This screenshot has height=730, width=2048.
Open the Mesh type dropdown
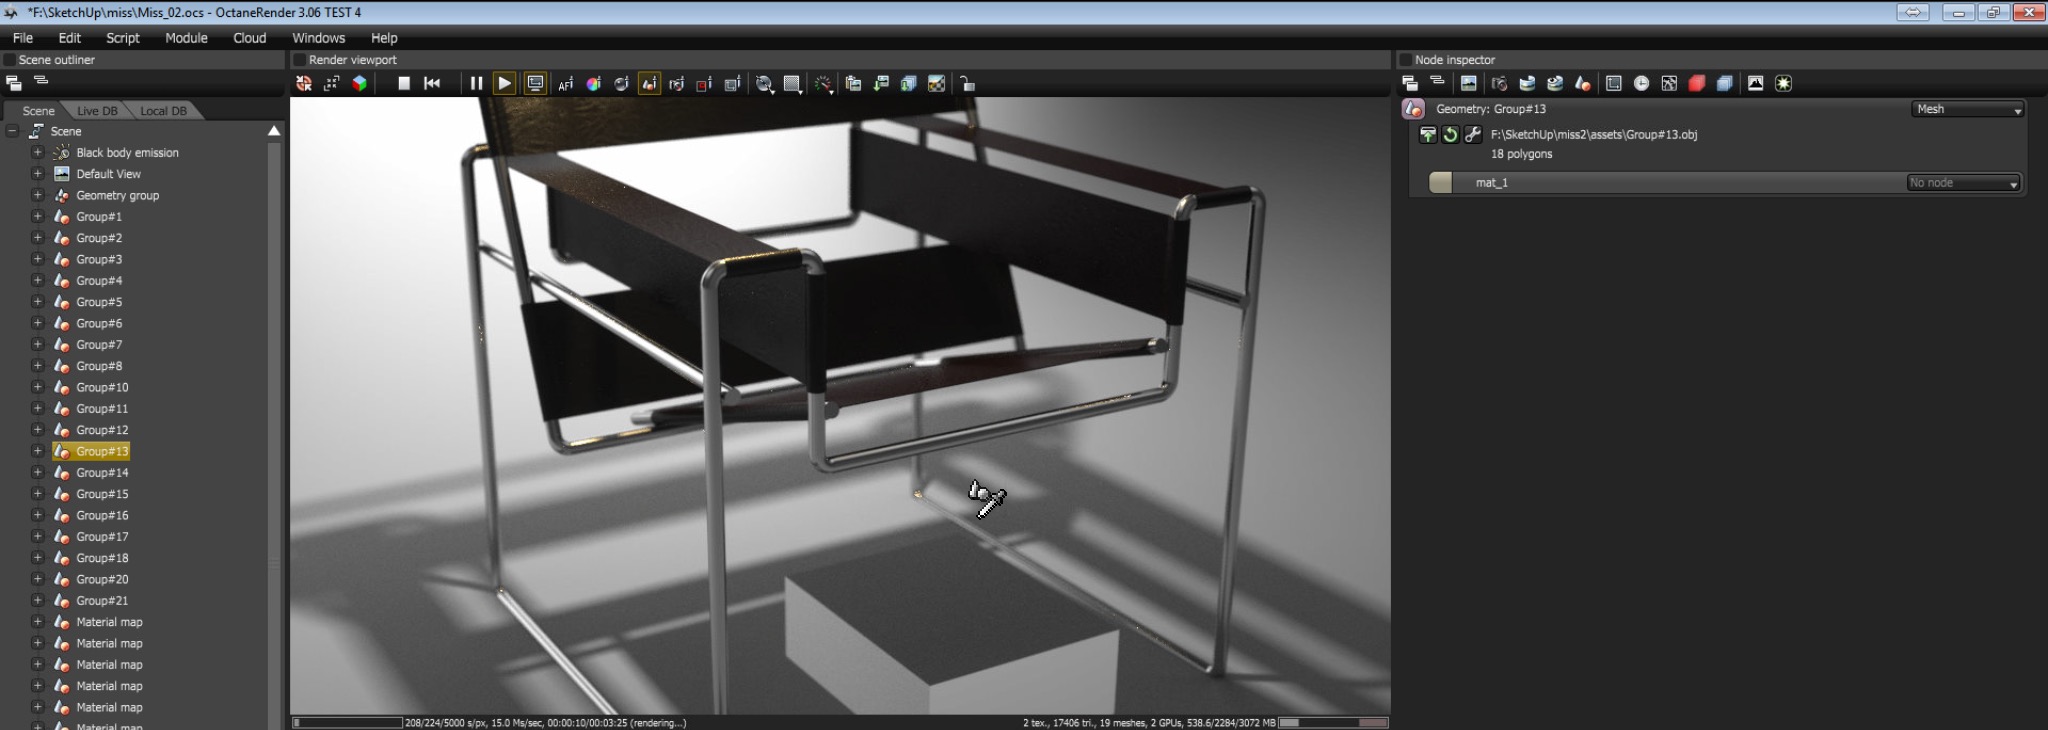coord(1968,109)
